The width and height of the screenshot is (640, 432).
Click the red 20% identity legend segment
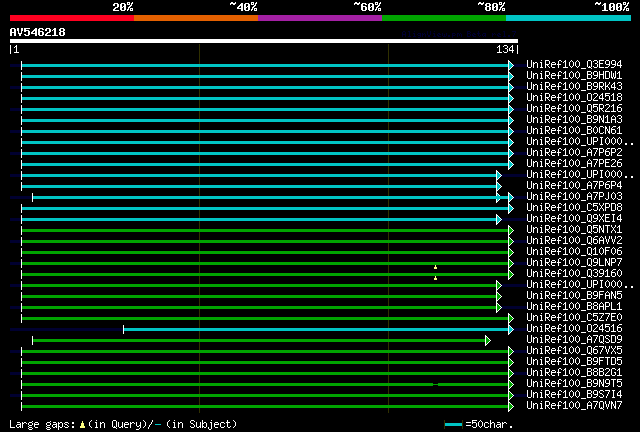click(x=72, y=18)
